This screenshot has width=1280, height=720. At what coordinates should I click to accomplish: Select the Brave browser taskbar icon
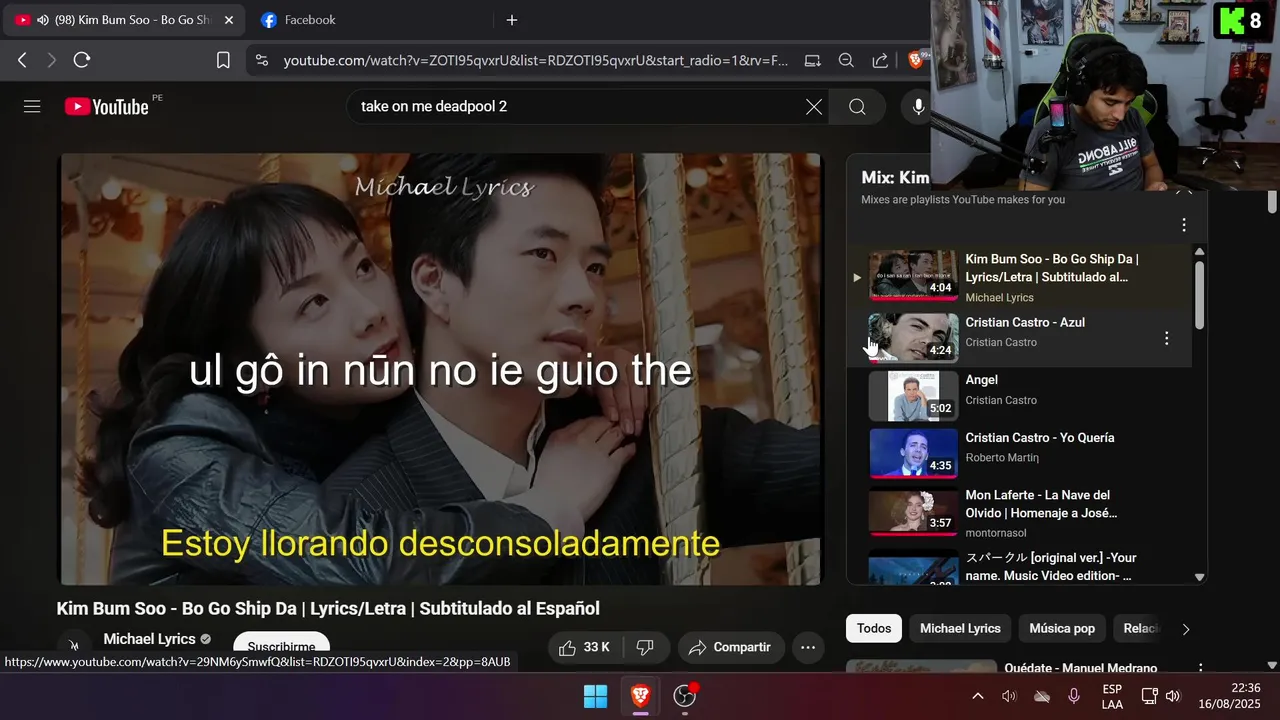[x=640, y=696]
